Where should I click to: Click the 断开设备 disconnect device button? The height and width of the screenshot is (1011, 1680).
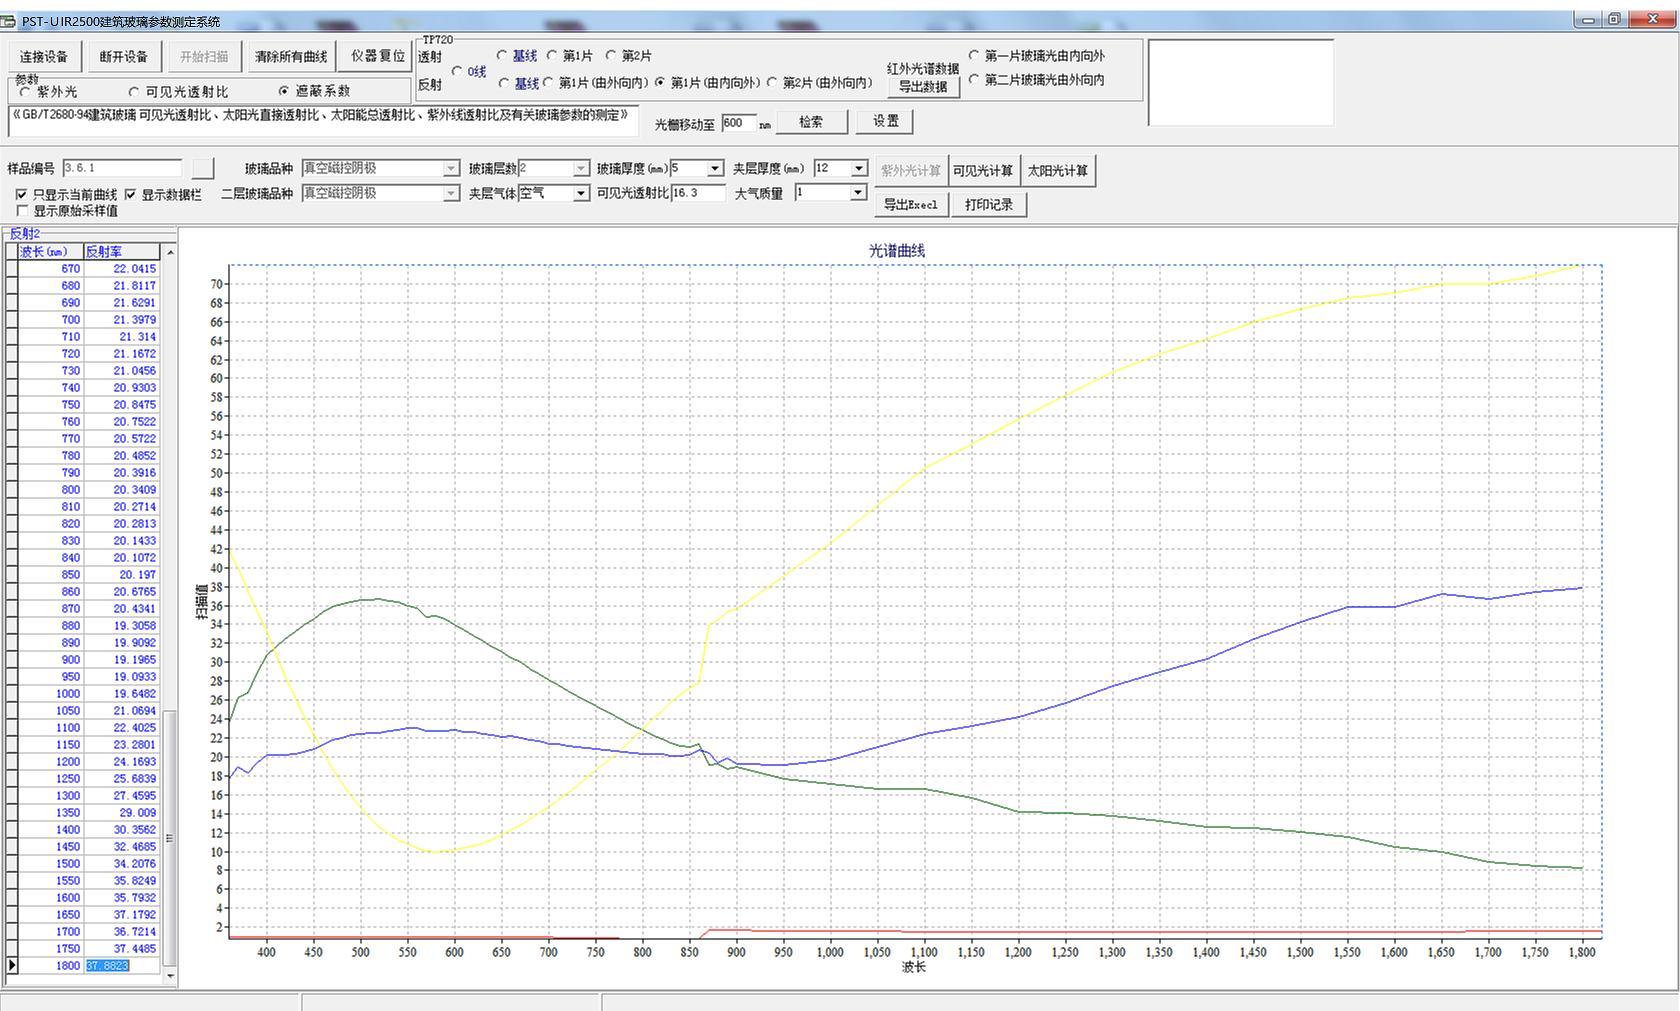click(124, 57)
